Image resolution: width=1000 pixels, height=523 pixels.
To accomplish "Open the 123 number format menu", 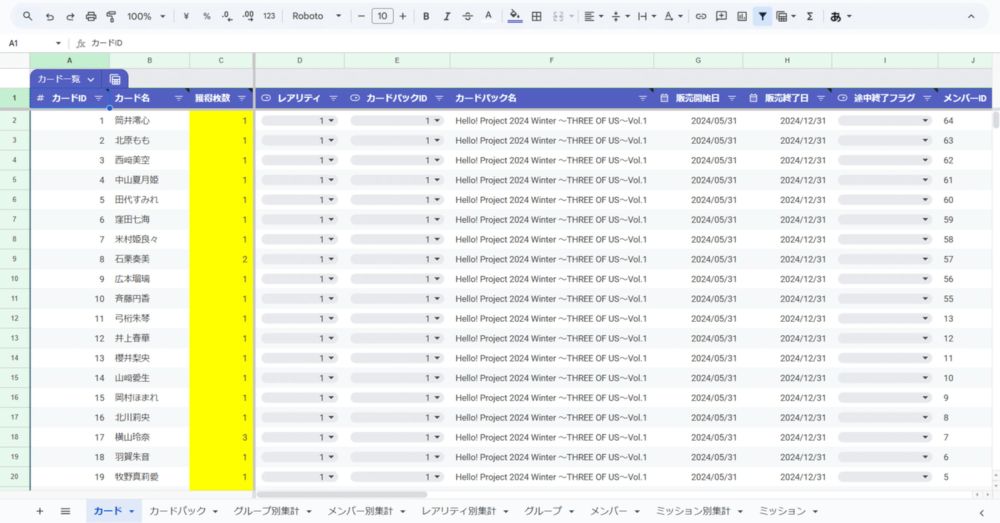I will pos(269,17).
